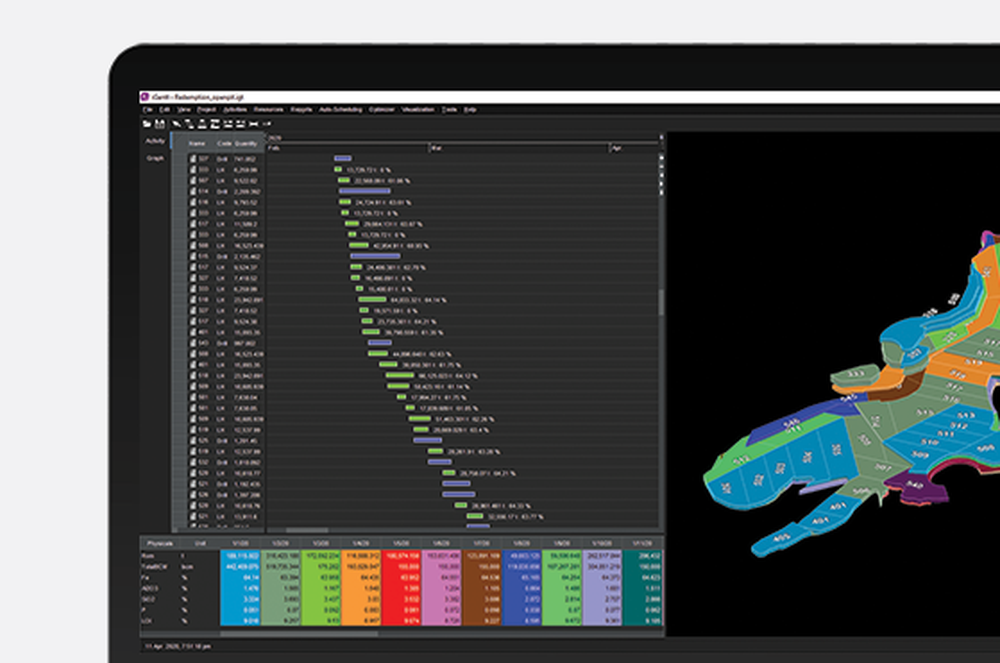Open the Help menu
The width and height of the screenshot is (1000, 663).
470,110
